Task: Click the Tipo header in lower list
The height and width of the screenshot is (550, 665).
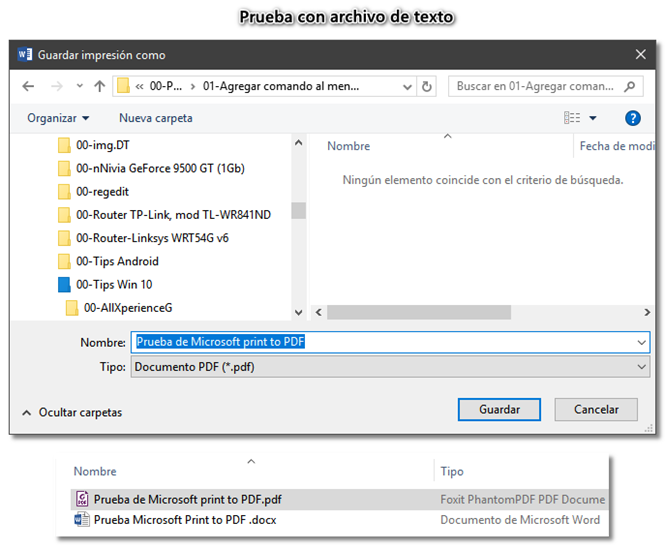Action: pyautogui.click(x=452, y=472)
